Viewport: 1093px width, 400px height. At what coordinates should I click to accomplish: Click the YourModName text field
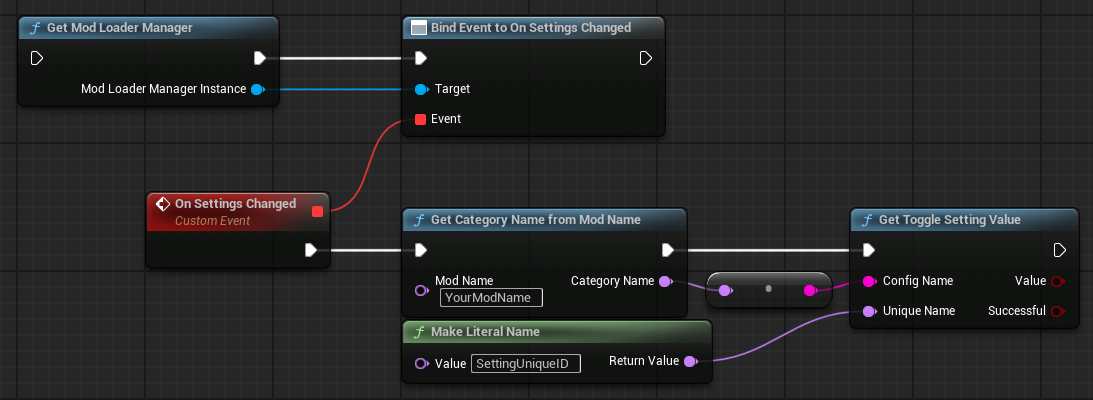(x=491, y=298)
